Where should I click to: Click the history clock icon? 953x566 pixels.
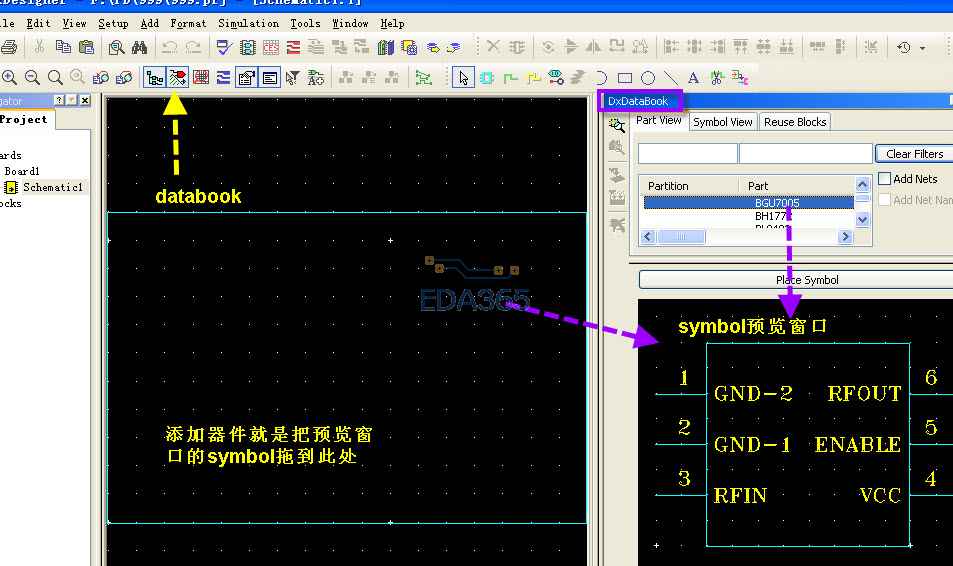click(904, 47)
